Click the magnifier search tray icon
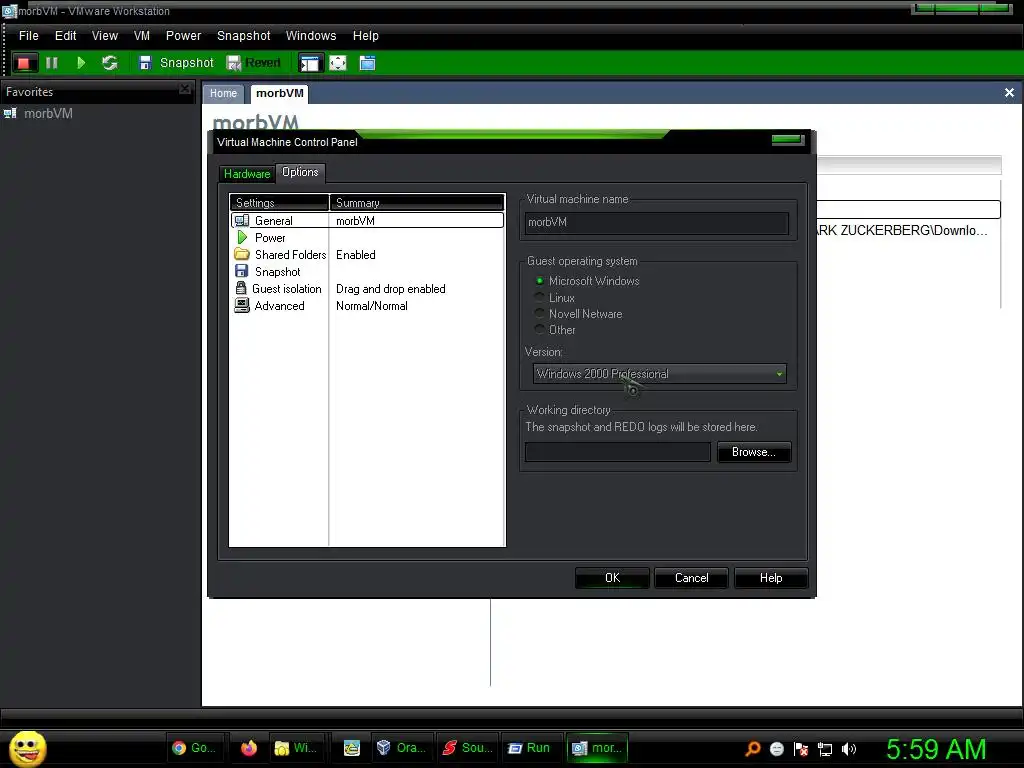This screenshot has height=768, width=1024. pos(752,749)
